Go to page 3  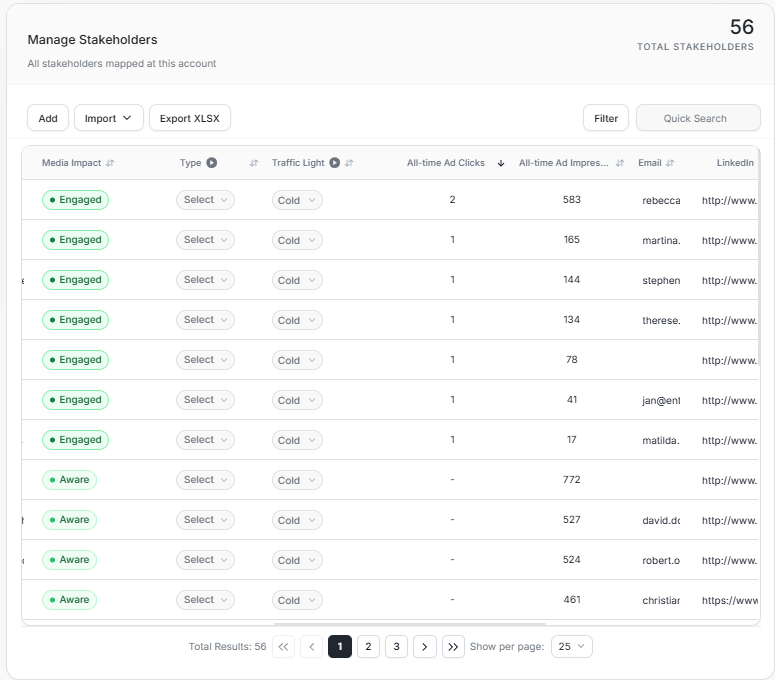(396, 646)
